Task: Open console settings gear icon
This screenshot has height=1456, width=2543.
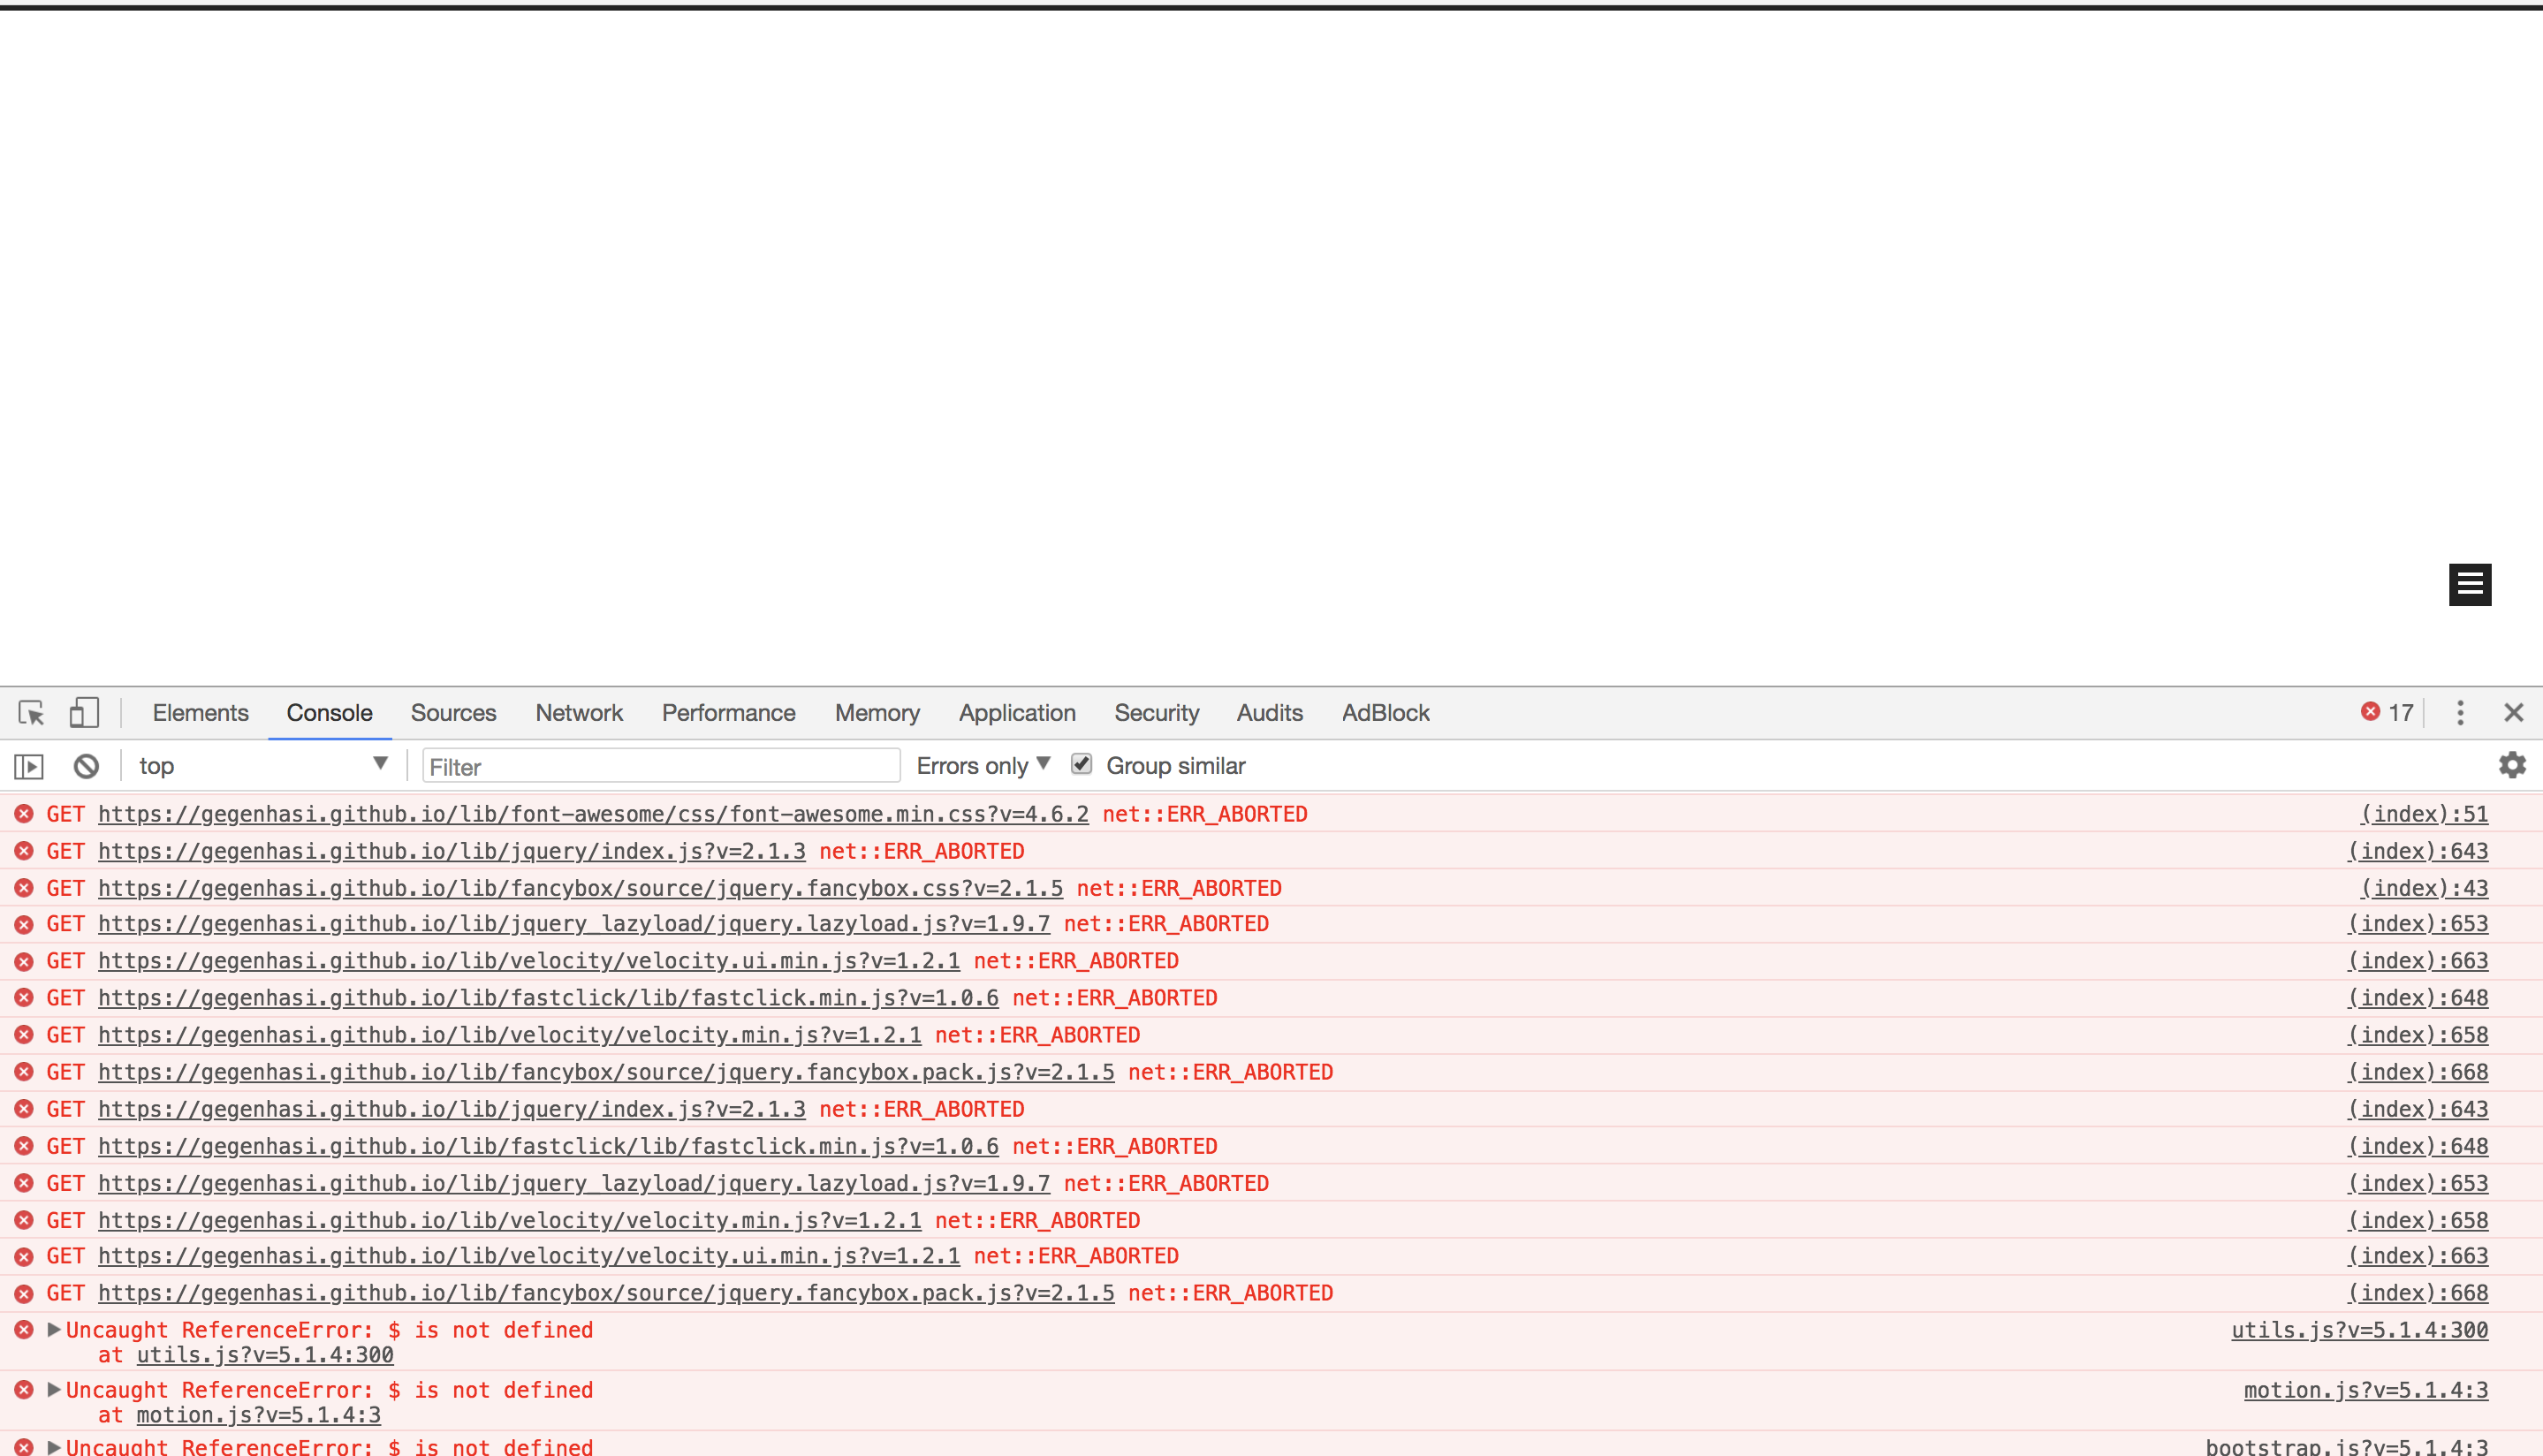Action: tap(2512, 766)
